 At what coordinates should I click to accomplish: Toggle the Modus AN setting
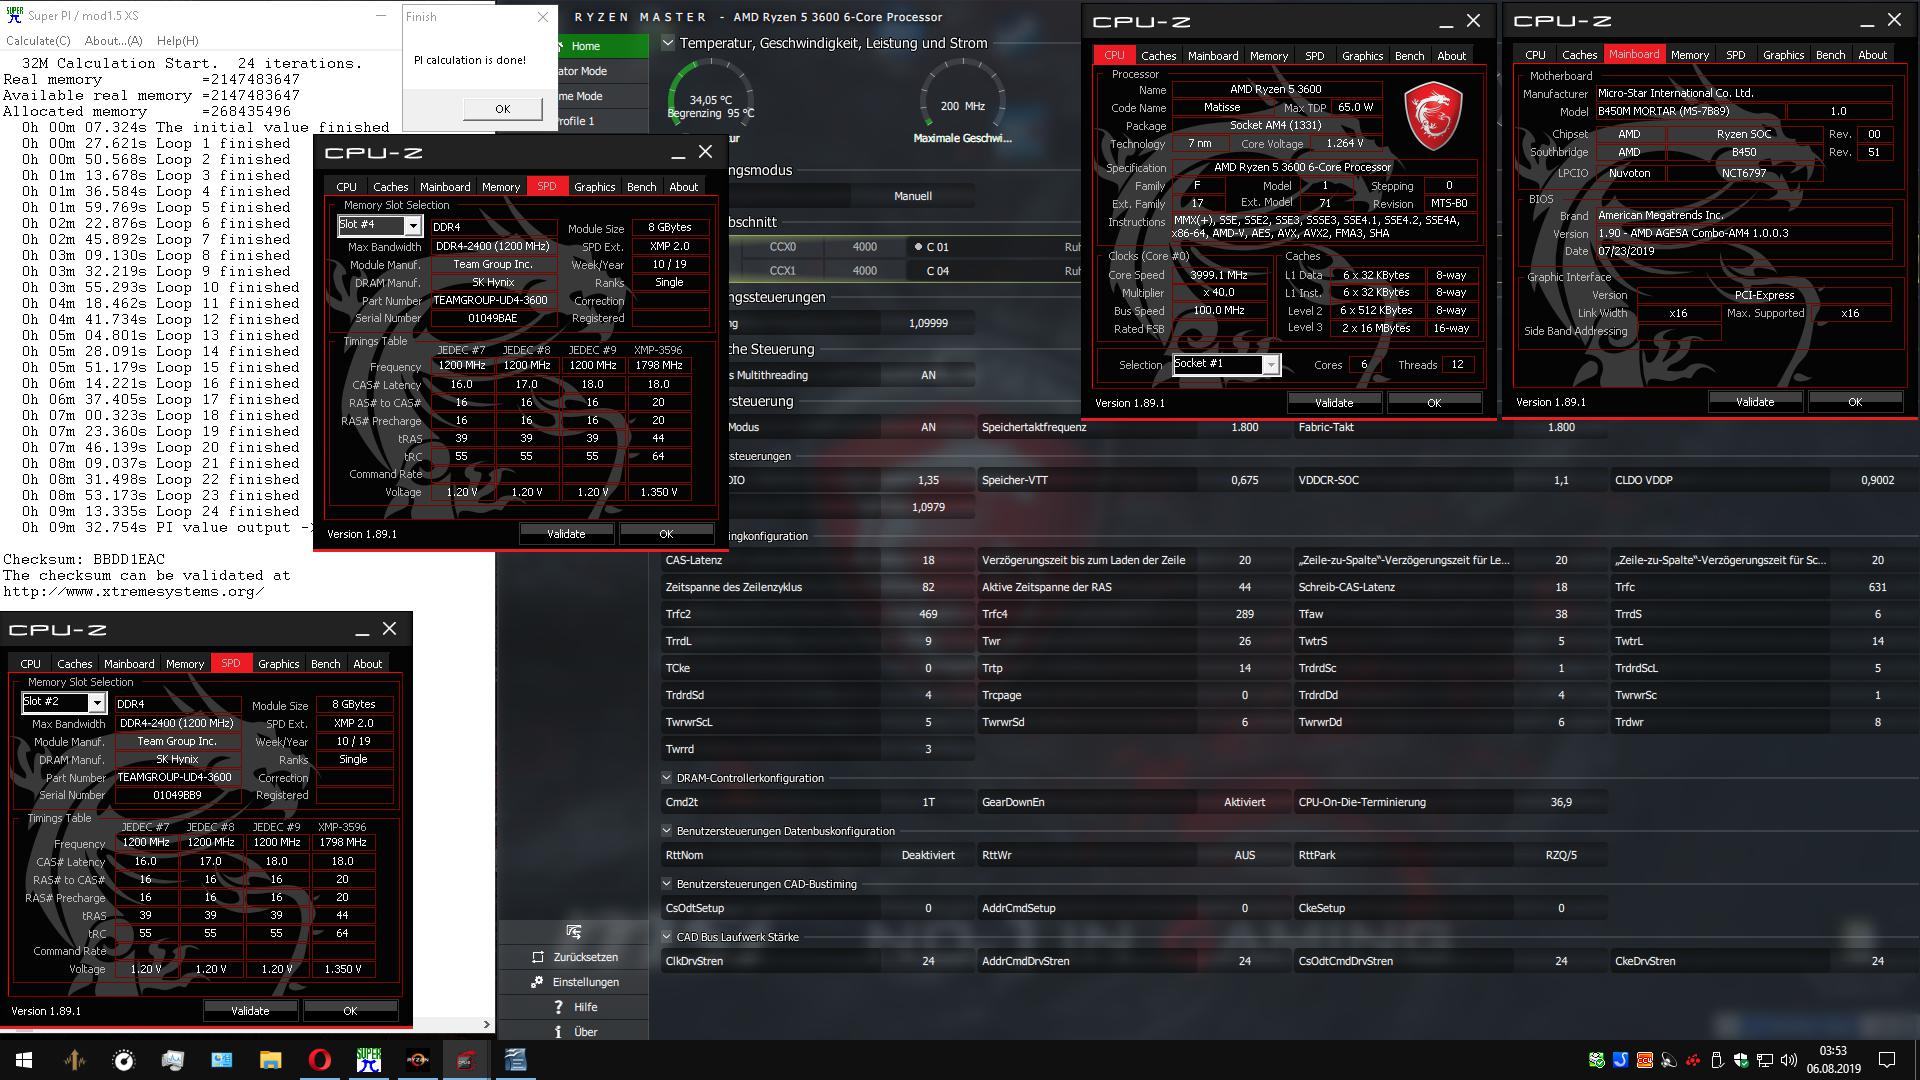click(x=928, y=427)
